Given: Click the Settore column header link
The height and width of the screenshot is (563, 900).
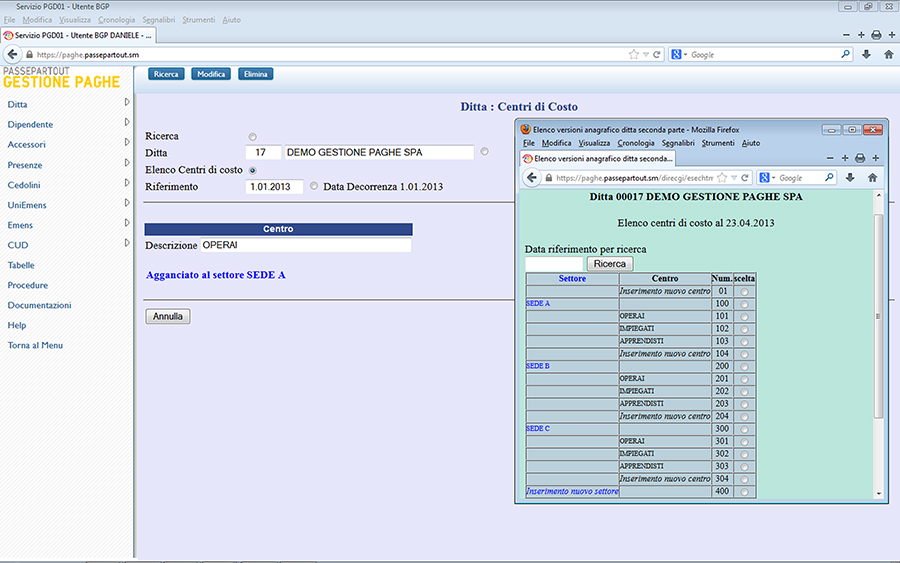Looking at the screenshot, I should tap(572, 278).
